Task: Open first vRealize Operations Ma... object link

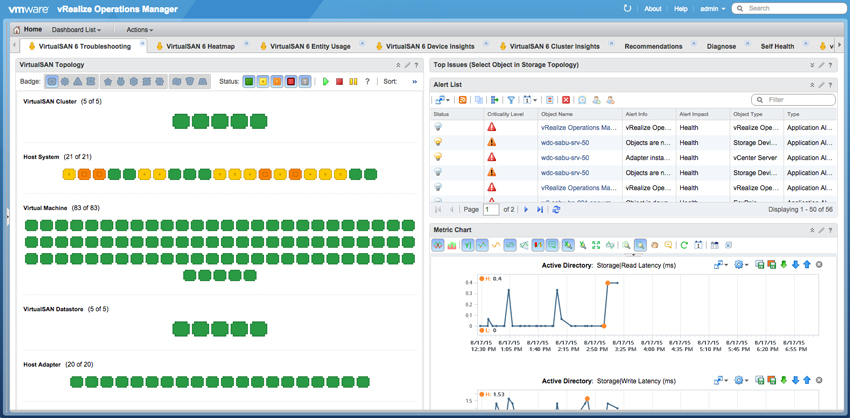Action: (579, 127)
